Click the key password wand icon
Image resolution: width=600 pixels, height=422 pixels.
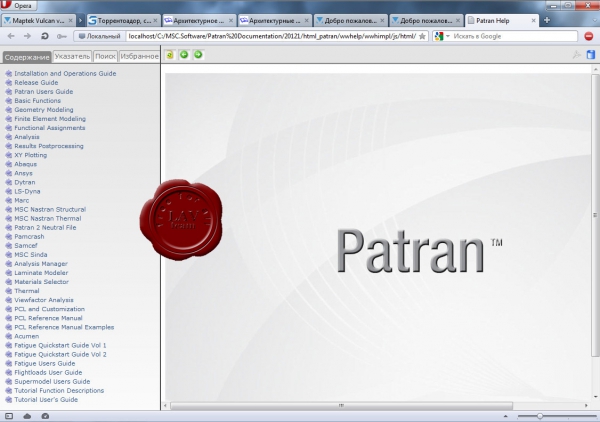pyautogui.click(x=61, y=36)
